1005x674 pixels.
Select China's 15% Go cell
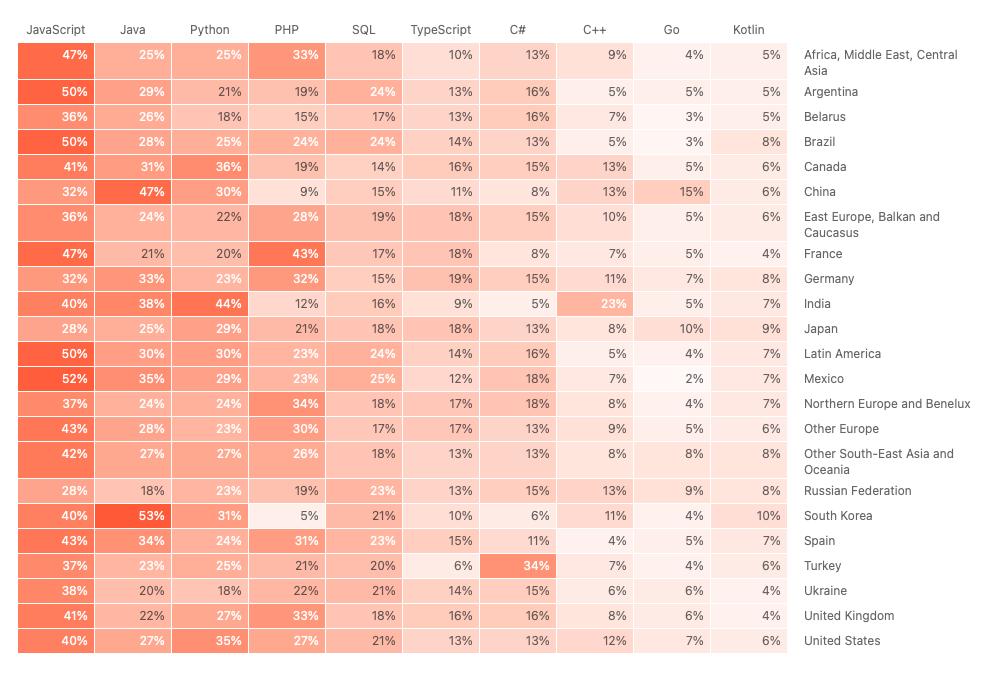point(672,192)
